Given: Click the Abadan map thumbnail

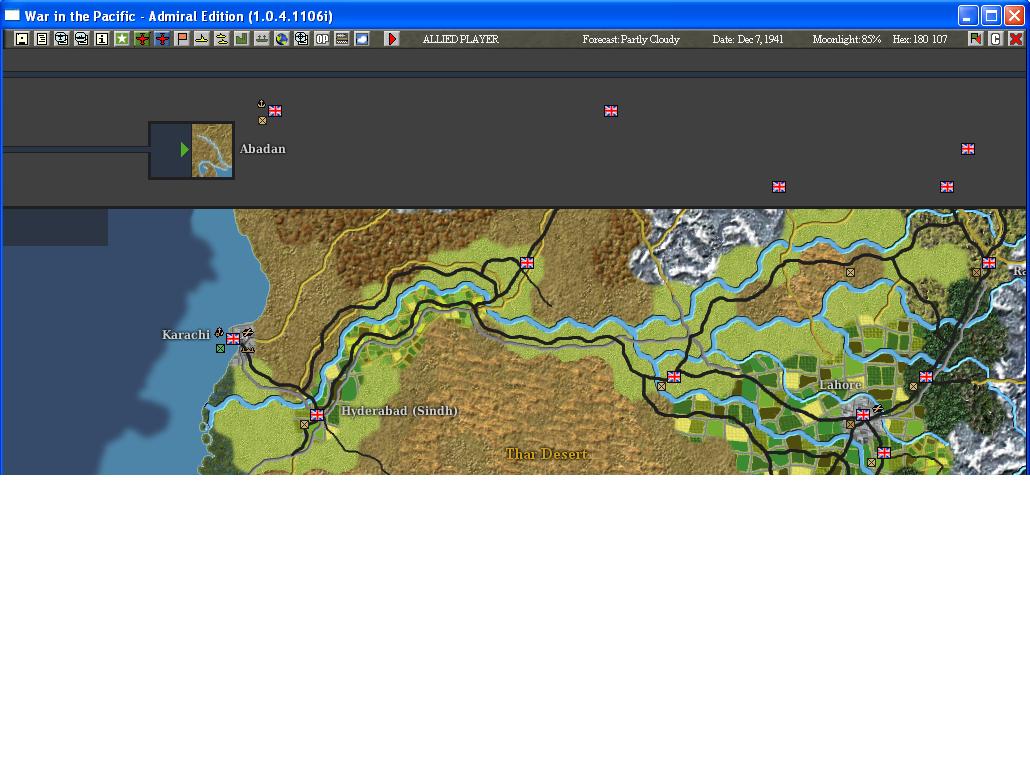Looking at the screenshot, I should tap(212, 150).
